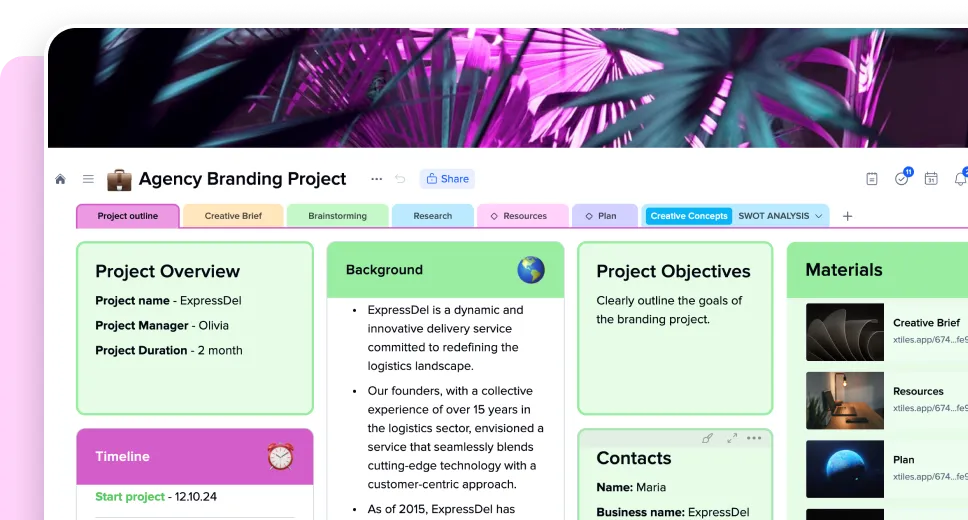Click the Project Objectives heading
Viewport: 968px width, 520px height.
673,271
